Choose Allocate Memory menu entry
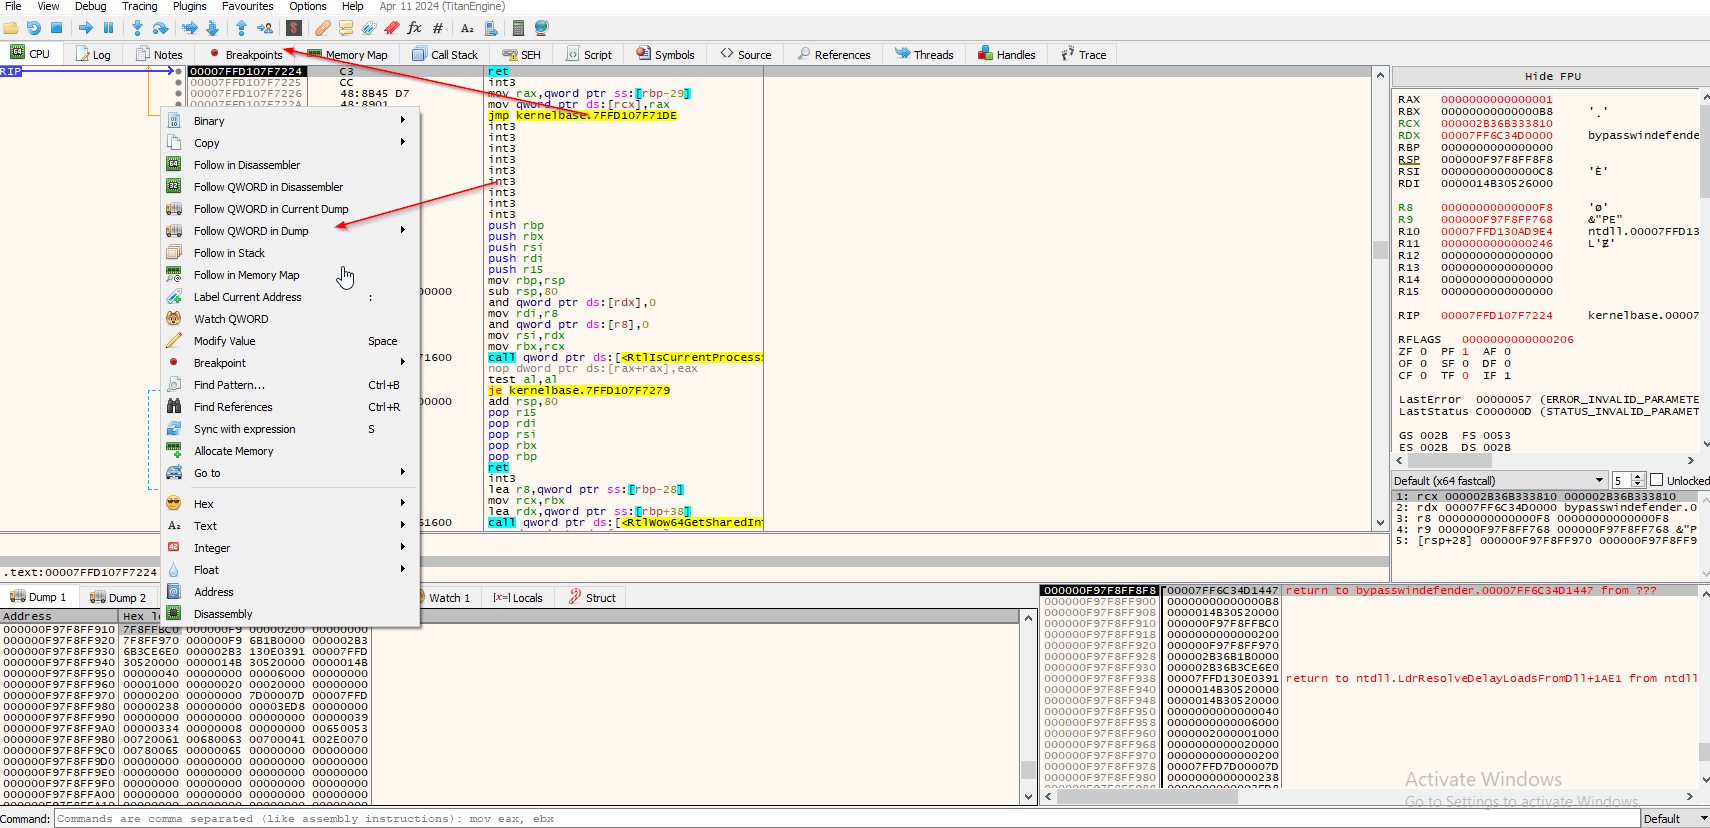1710x828 pixels. 290,451
